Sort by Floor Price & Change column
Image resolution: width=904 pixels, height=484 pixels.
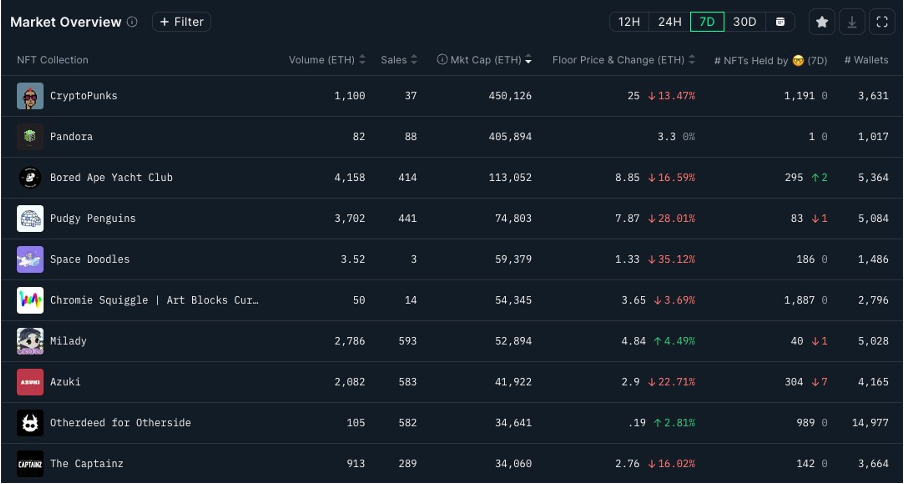coord(623,60)
